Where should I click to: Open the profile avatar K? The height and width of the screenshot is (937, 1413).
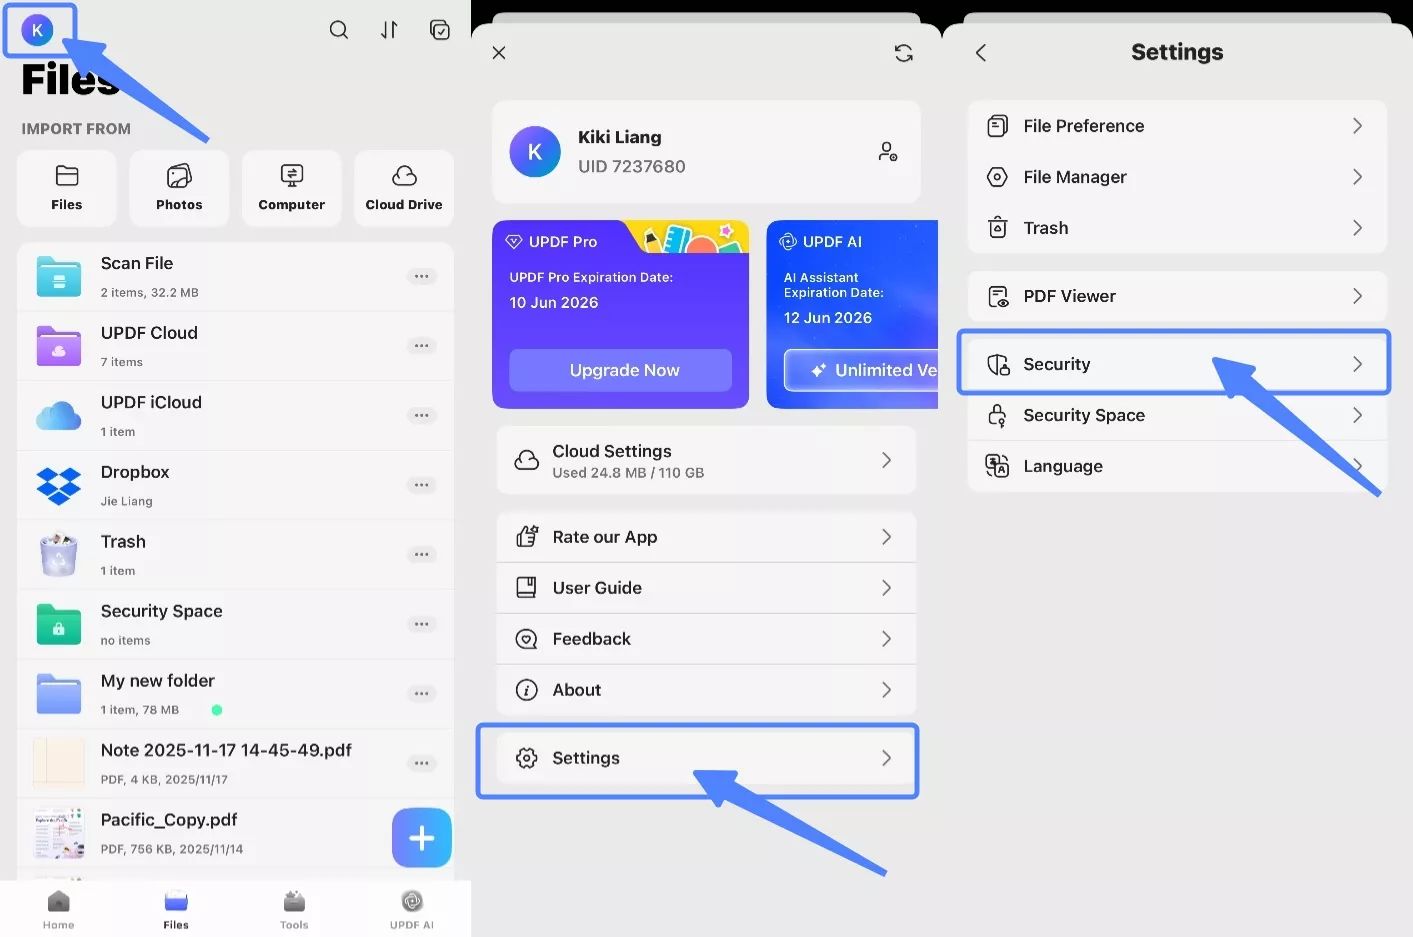(x=38, y=29)
